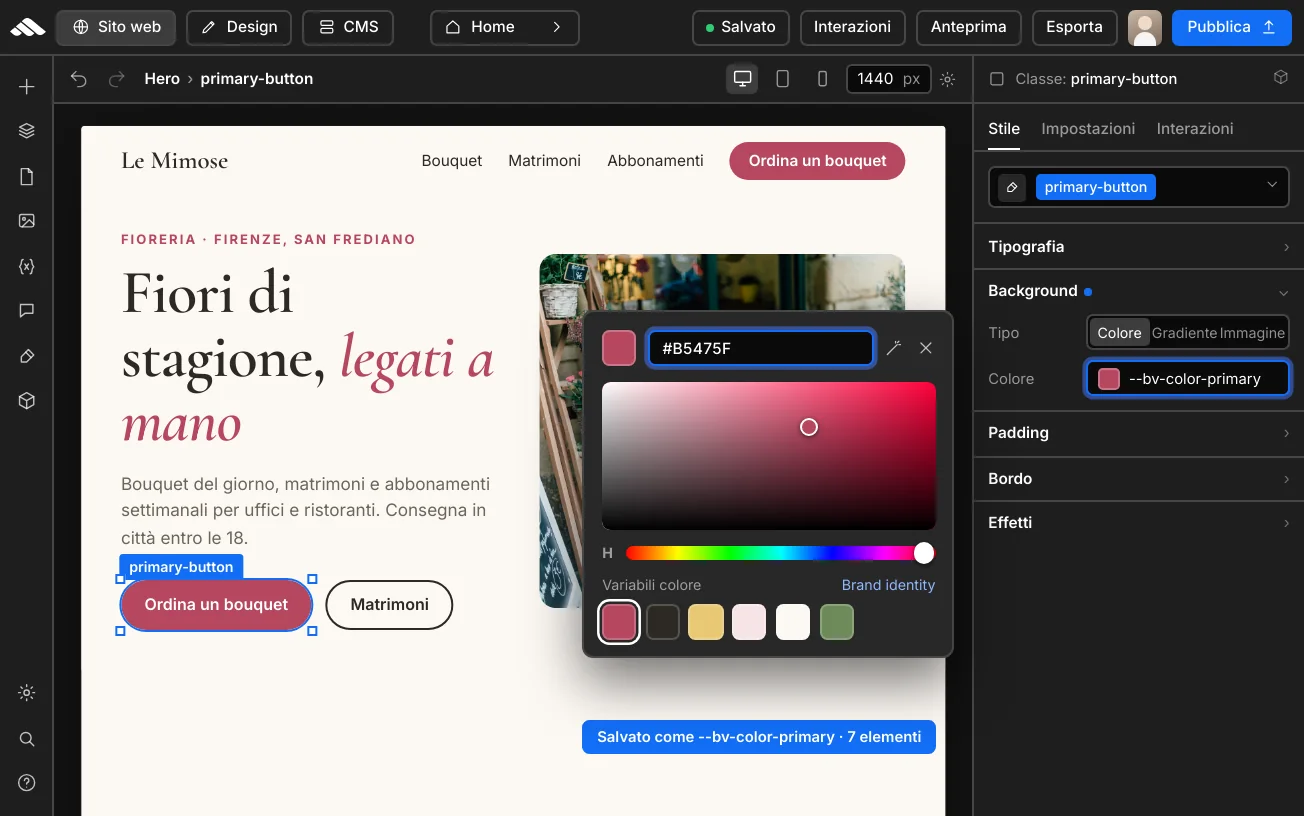This screenshot has width=1304, height=816.
Task: Collapse the Background section
Action: click(1139, 291)
